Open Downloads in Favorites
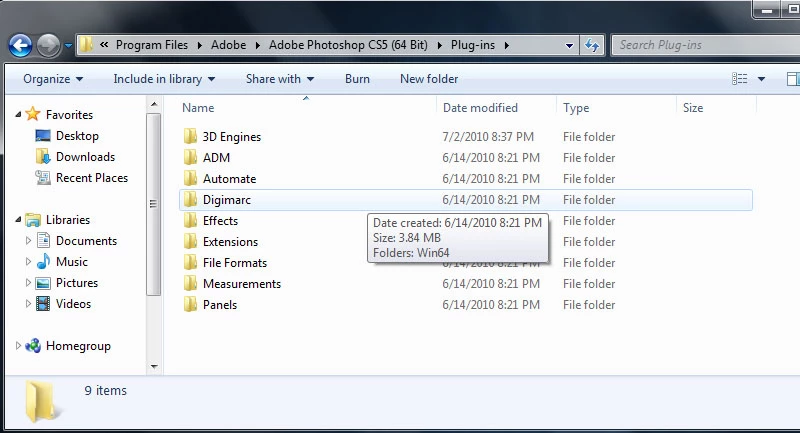Image resolution: width=800 pixels, height=433 pixels. 85,157
